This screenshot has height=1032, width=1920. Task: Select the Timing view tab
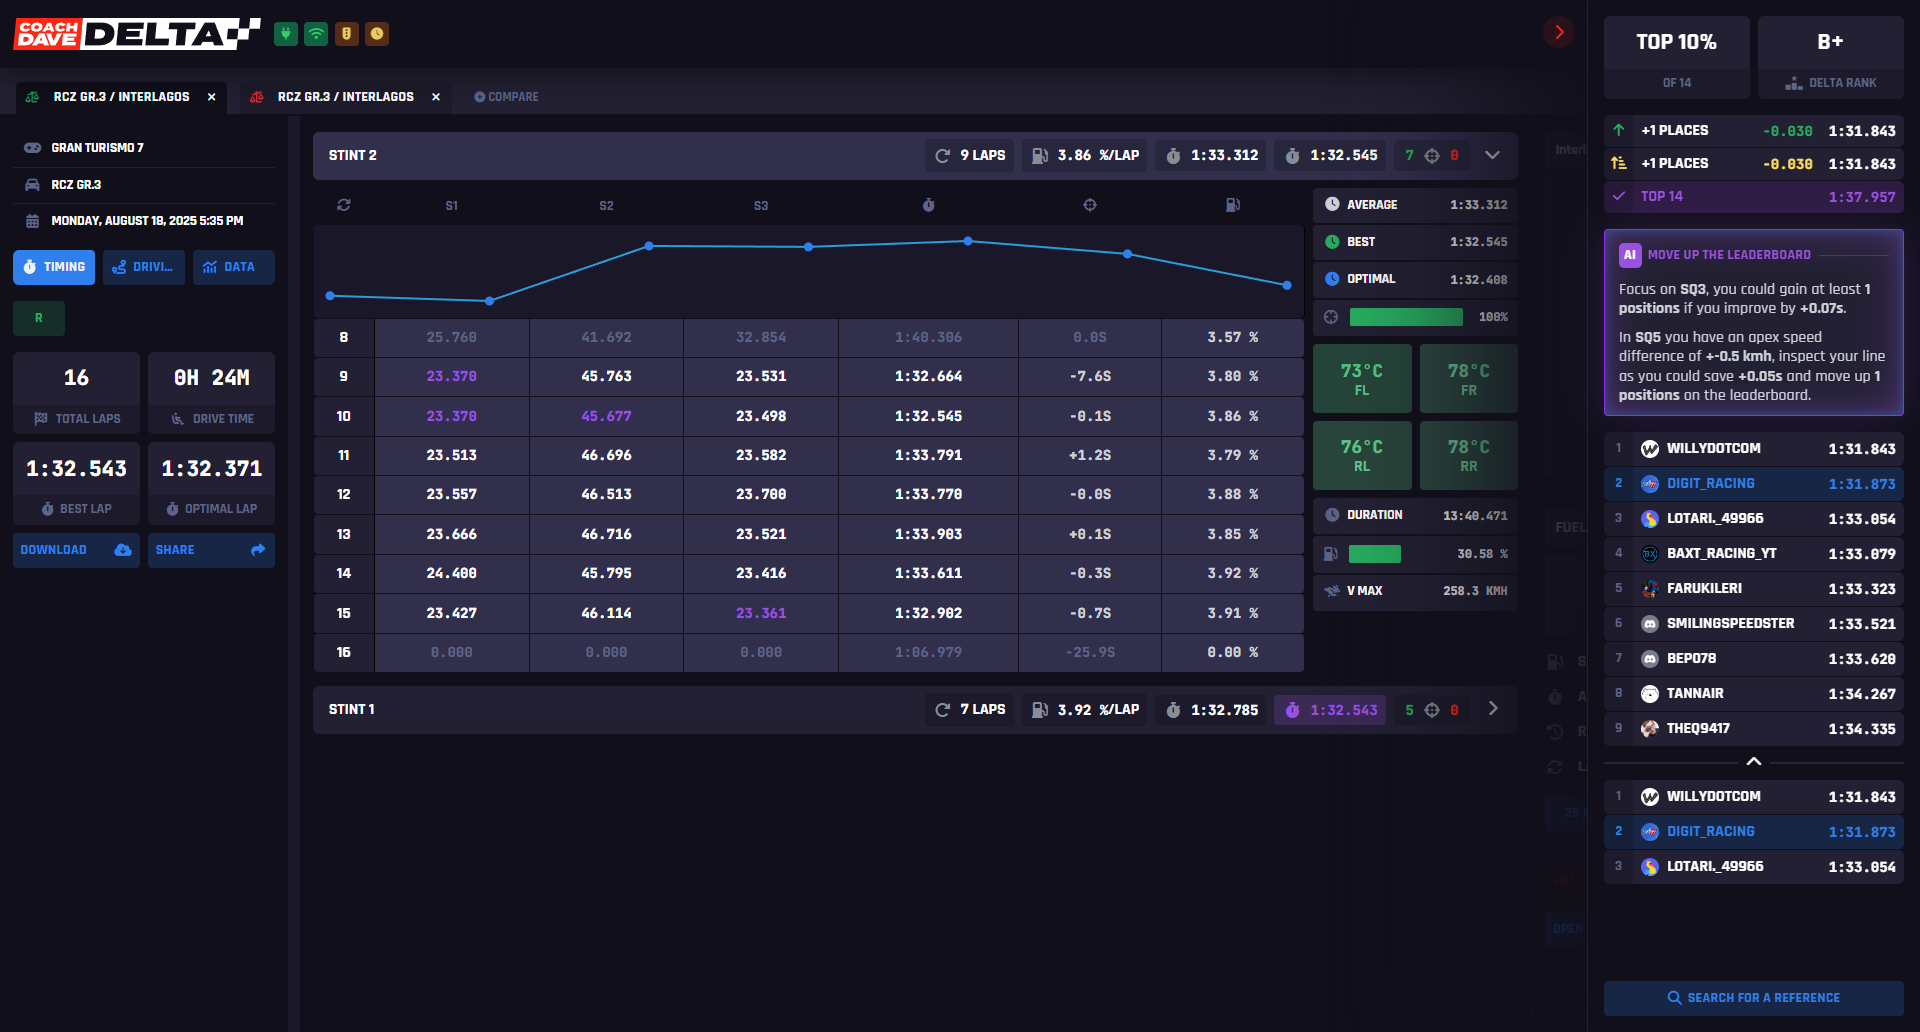54,267
